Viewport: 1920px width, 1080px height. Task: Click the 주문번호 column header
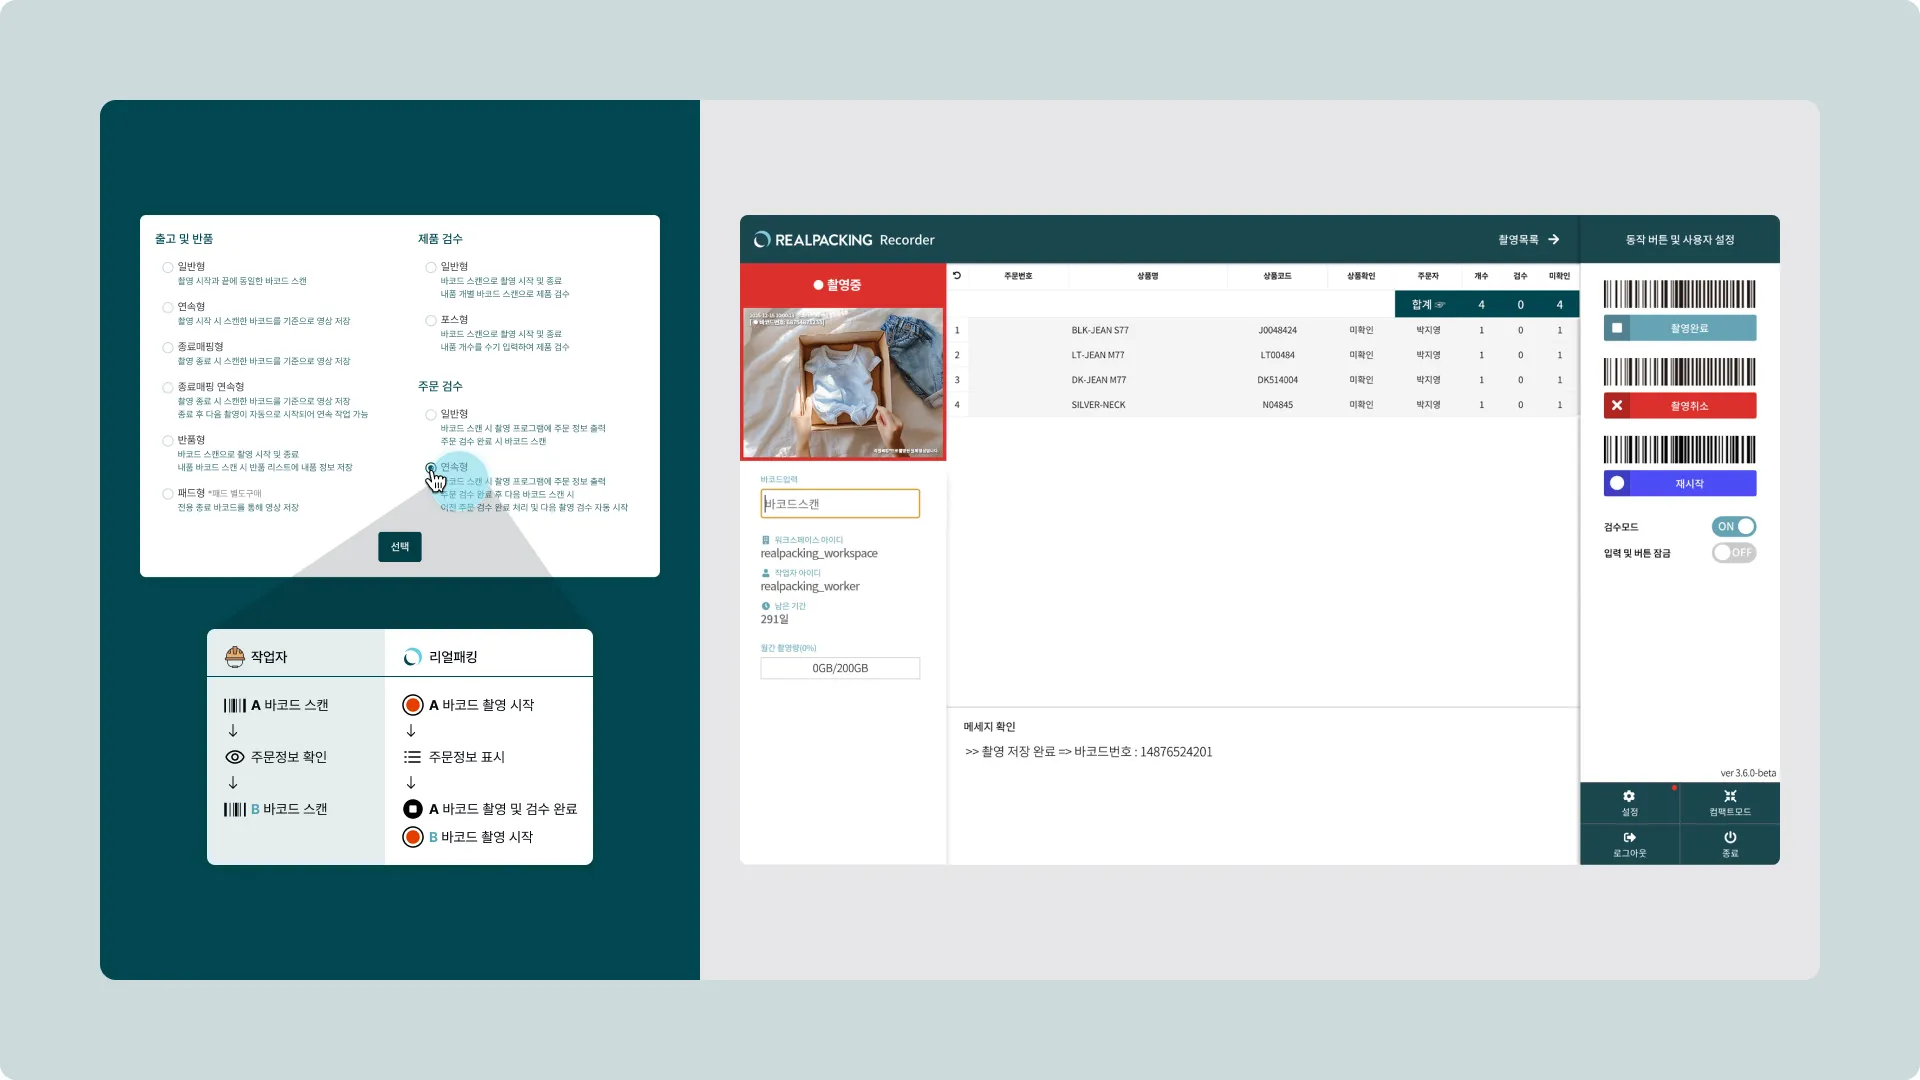pyautogui.click(x=1018, y=276)
